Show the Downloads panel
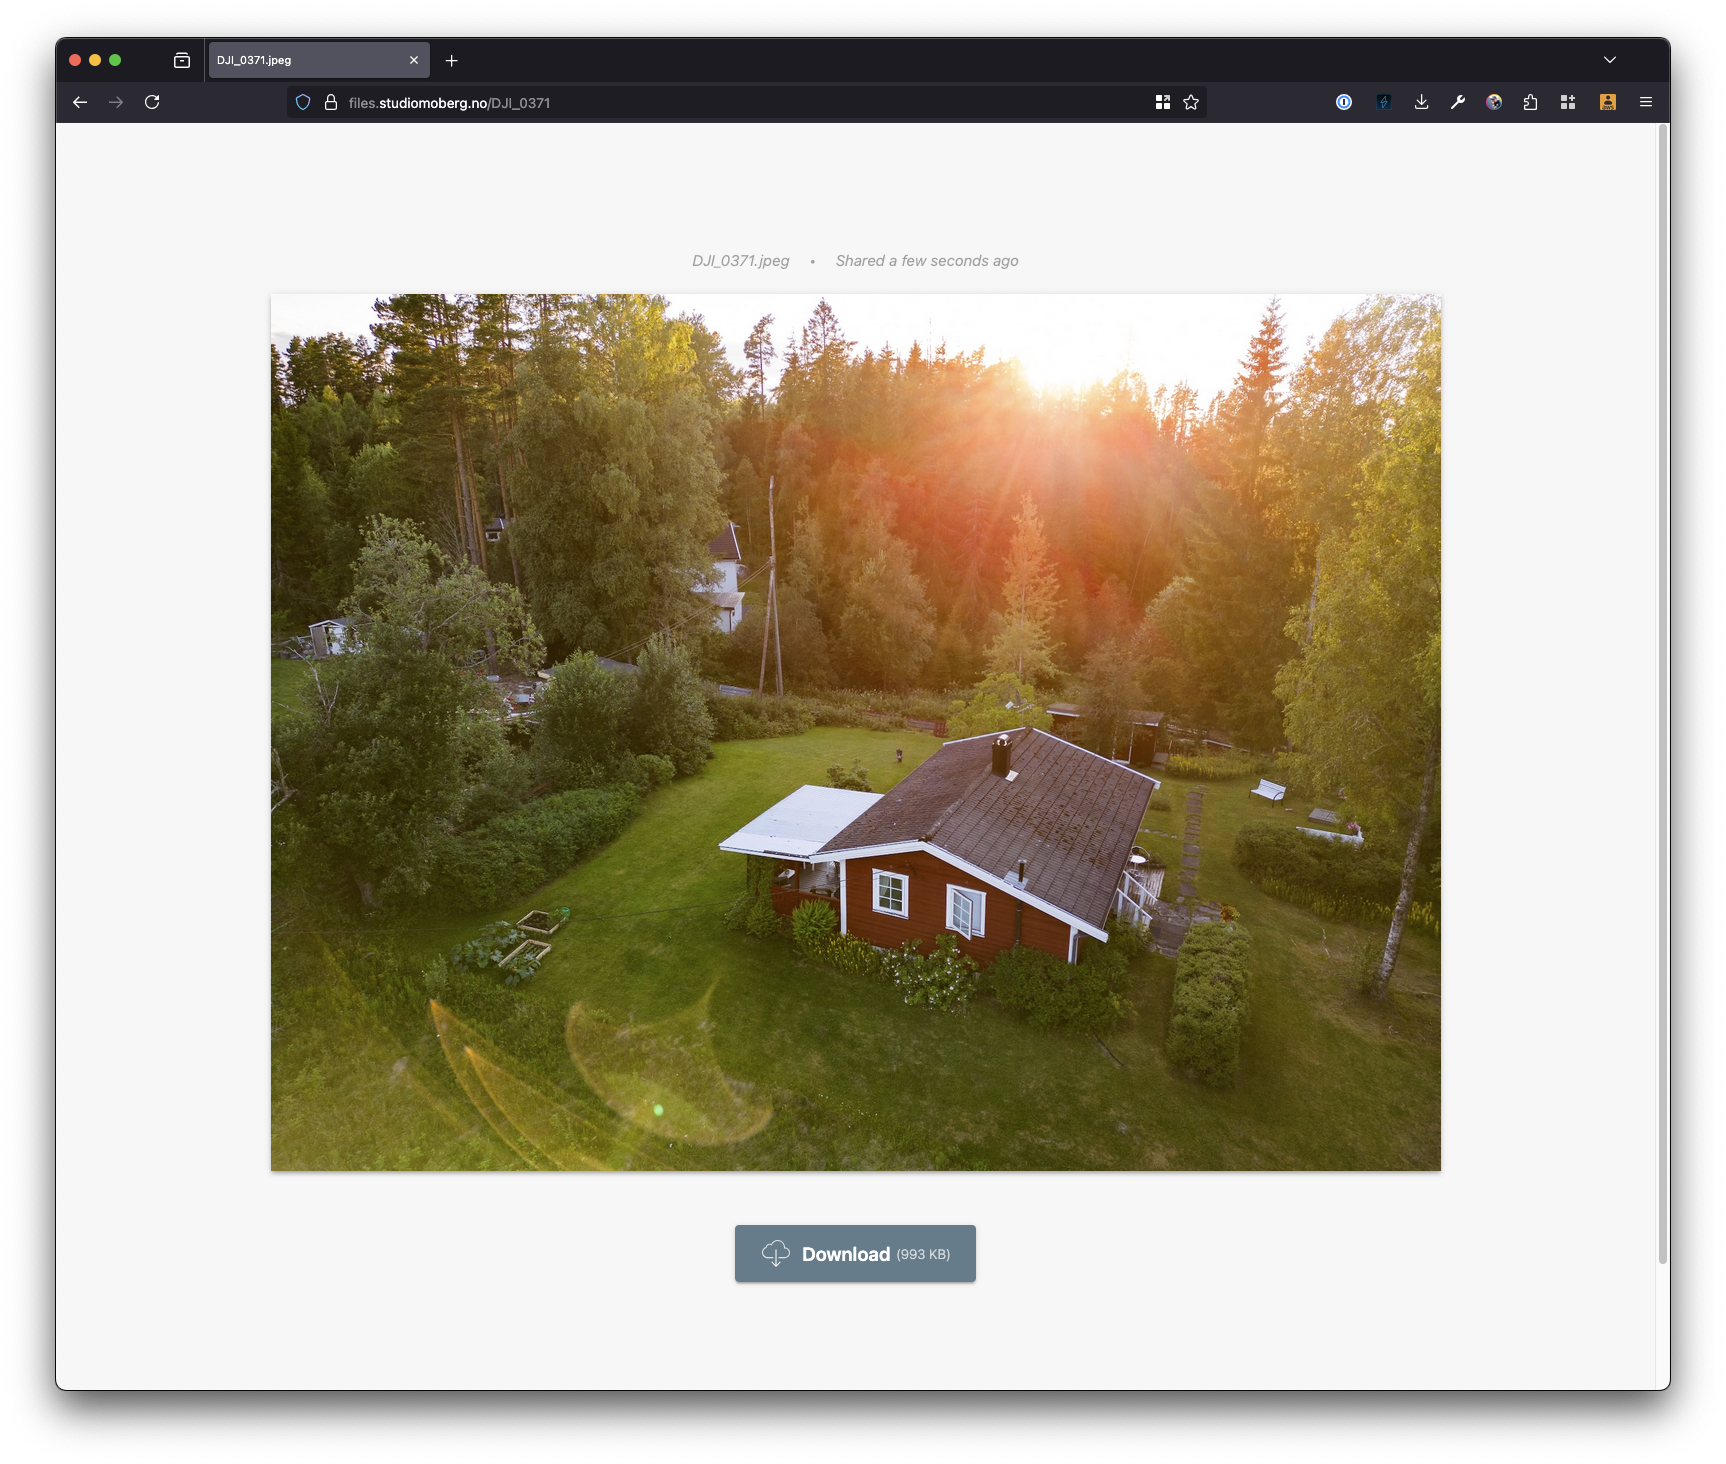 pos(1421,102)
